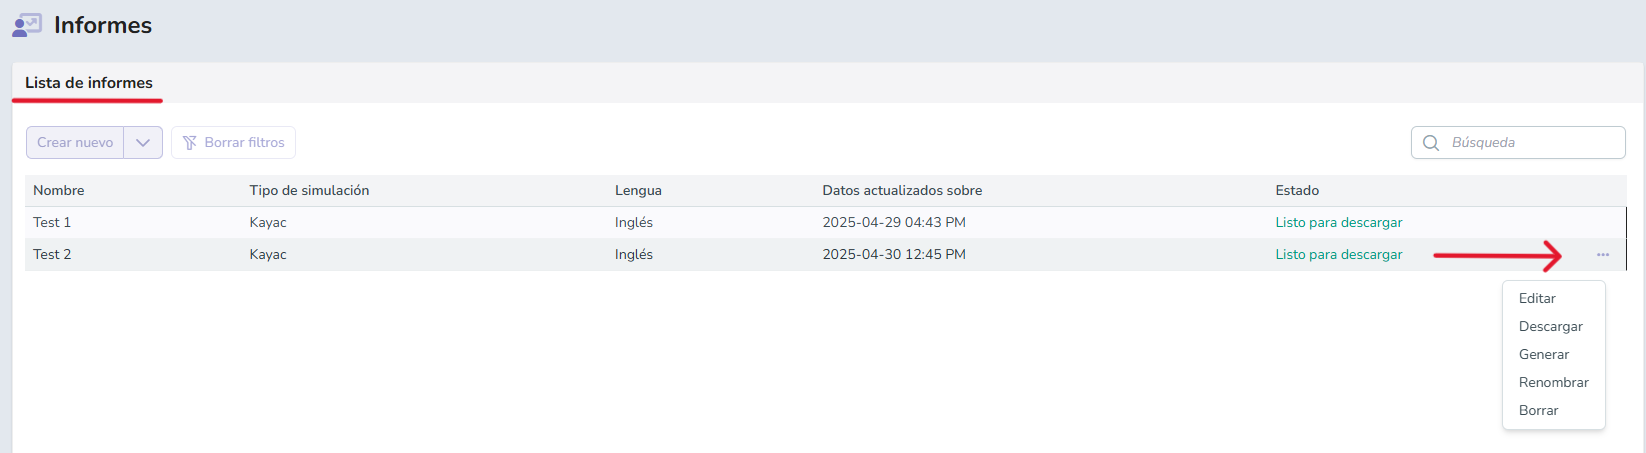Click Listo para descargar status for Test 1
Image resolution: width=1646 pixels, height=453 pixels.
tap(1339, 223)
